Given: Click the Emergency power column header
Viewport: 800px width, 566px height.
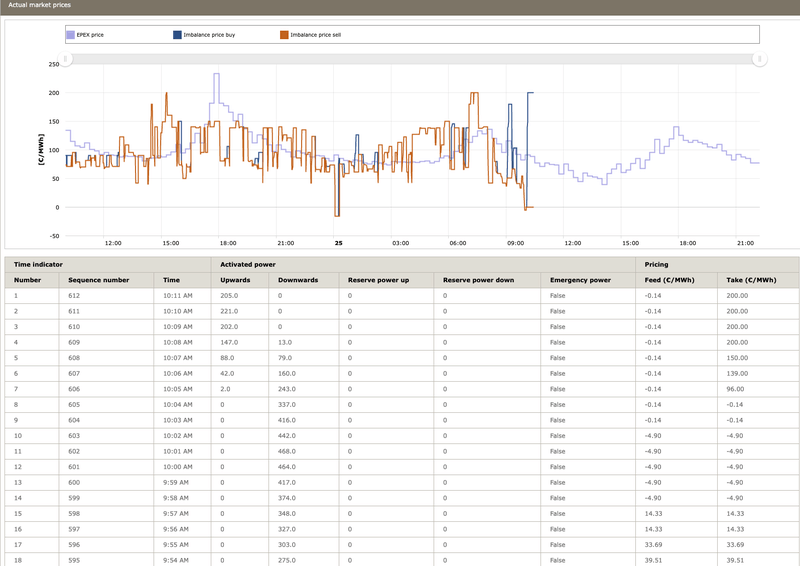Looking at the screenshot, I should [x=580, y=280].
